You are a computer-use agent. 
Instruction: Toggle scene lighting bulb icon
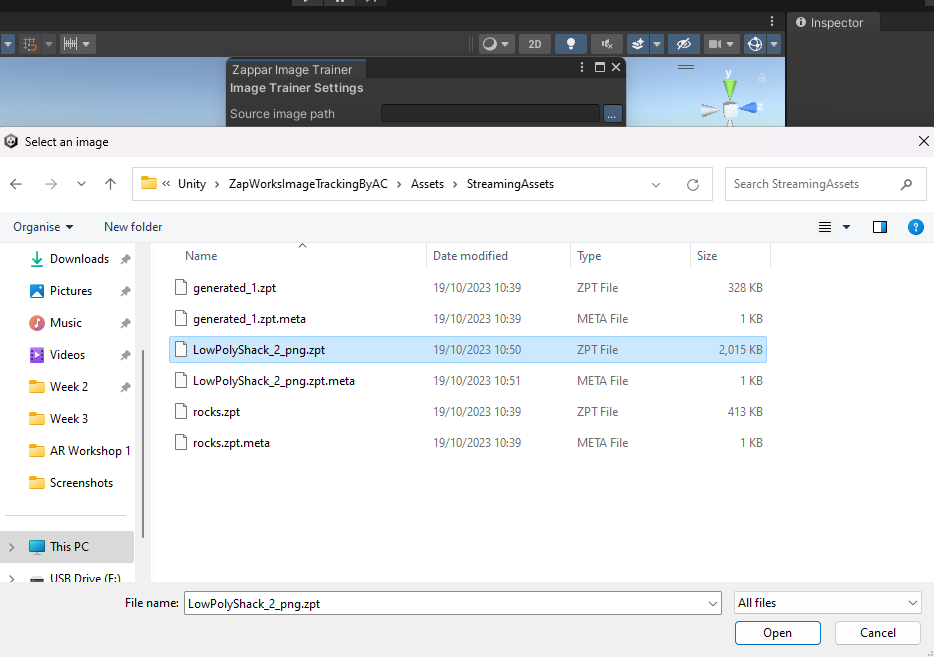coord(571,44)
